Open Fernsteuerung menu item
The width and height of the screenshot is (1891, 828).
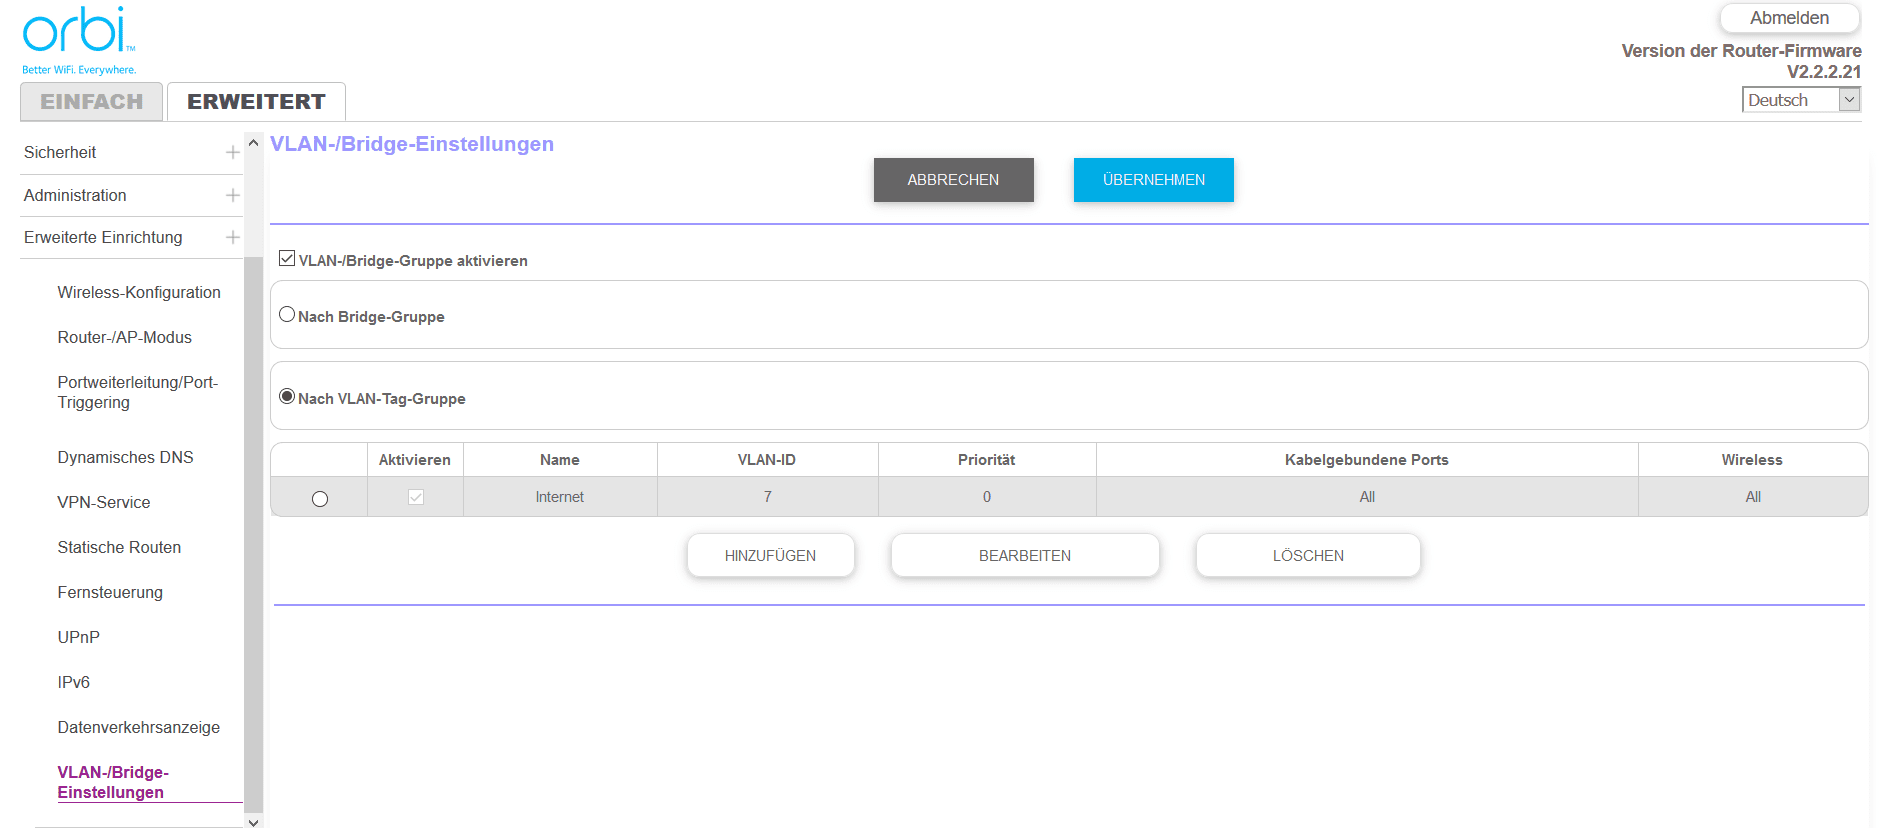pos(110,592)
